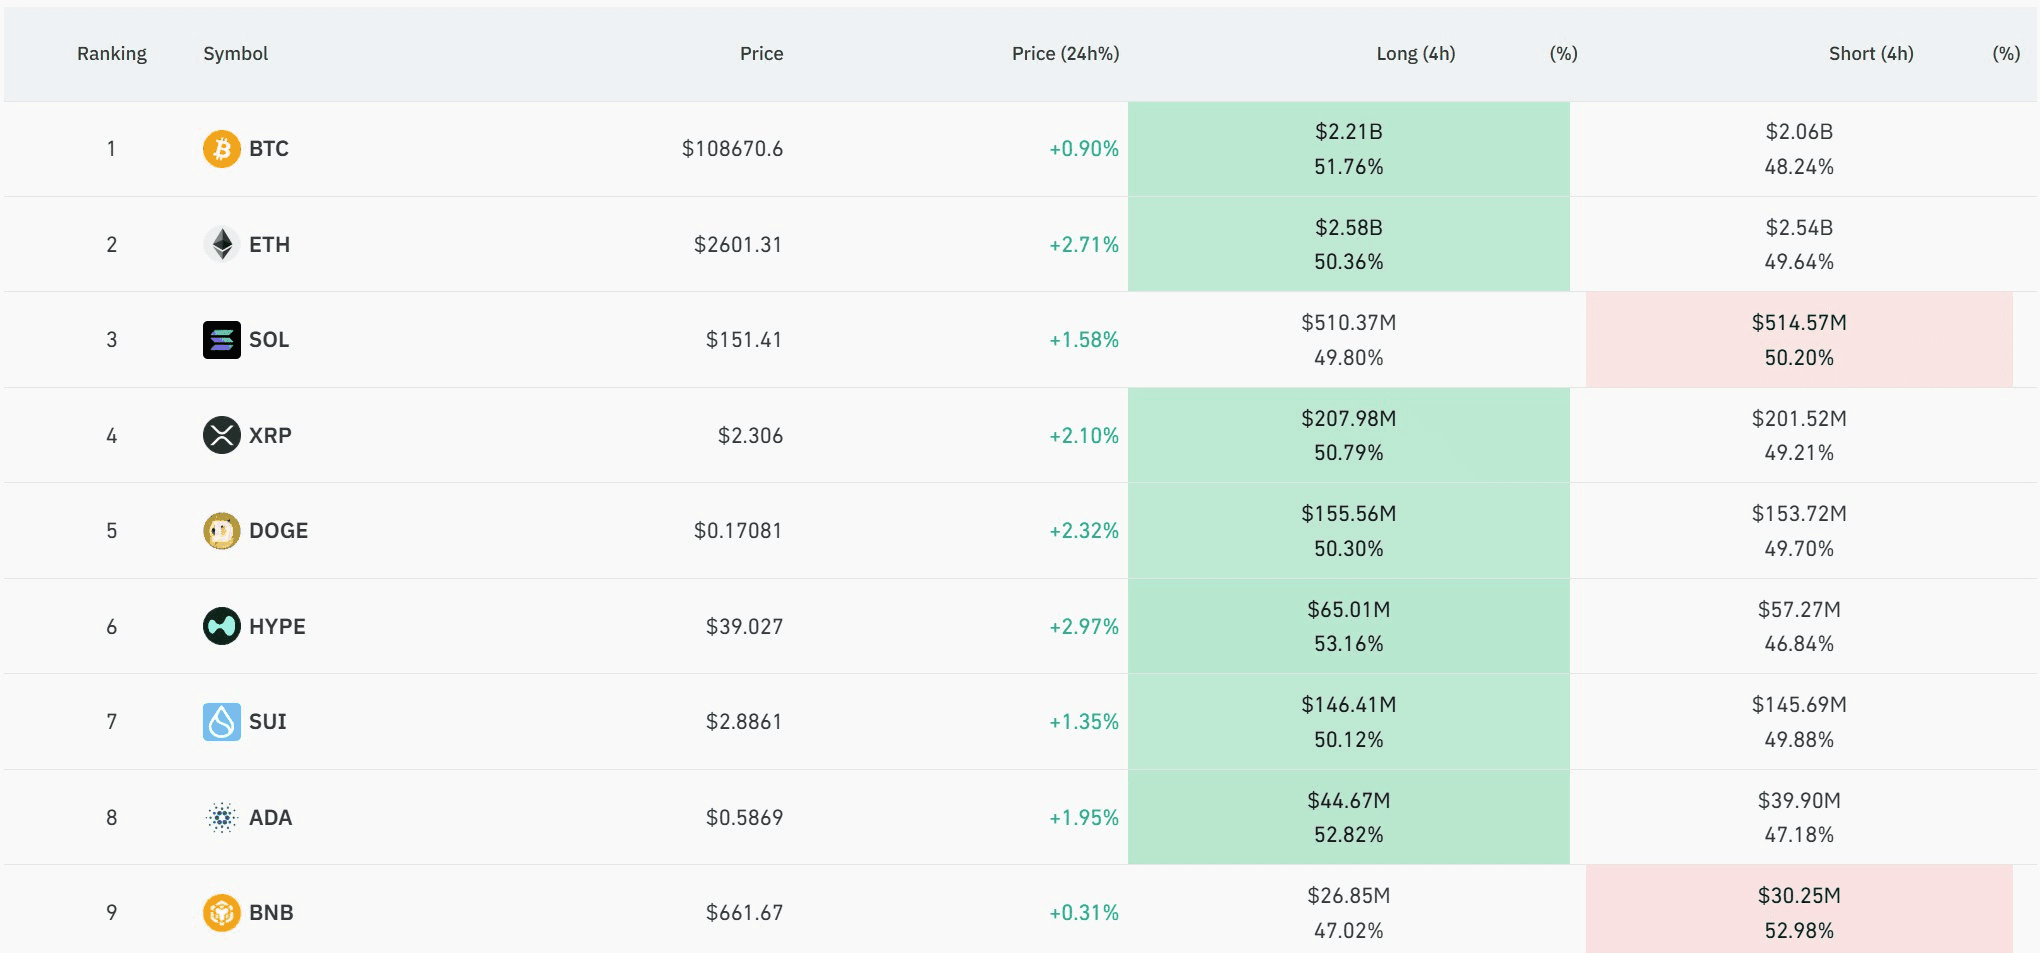This screenshot has width=2040, height=953.
Task: Open the ADA symbol link
Action: (270, 818)
